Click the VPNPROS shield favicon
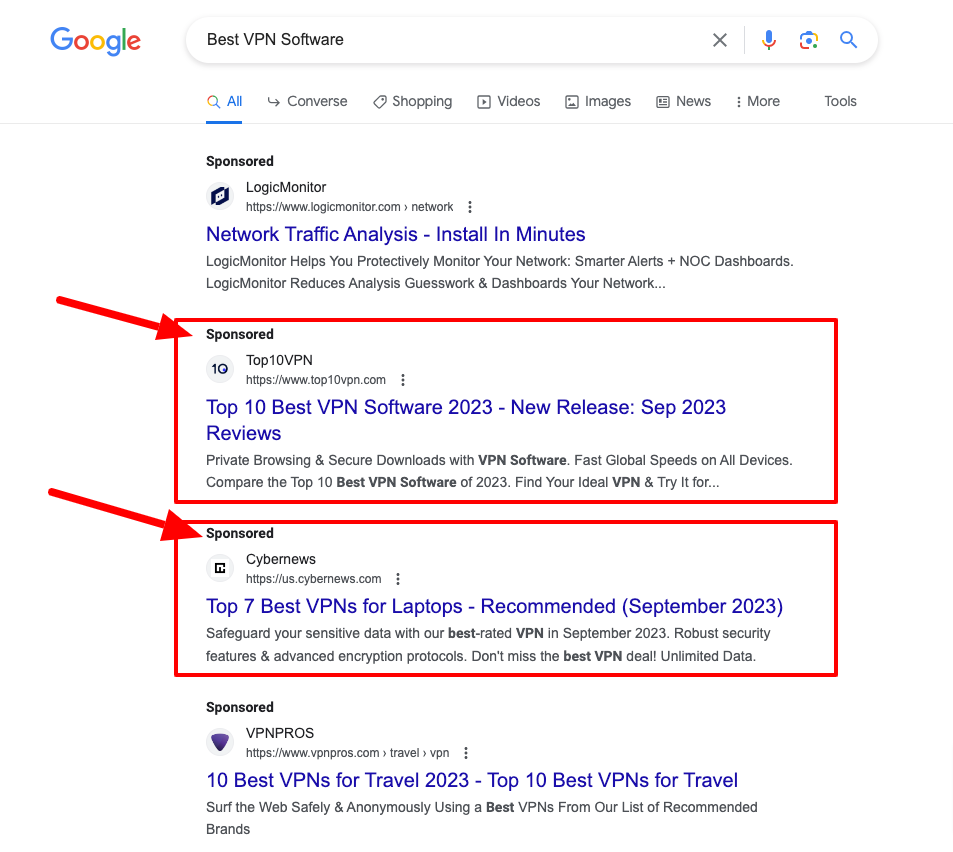Image resolution: width=953 pixels, height=852 pixels. click(x=220, y=741)
